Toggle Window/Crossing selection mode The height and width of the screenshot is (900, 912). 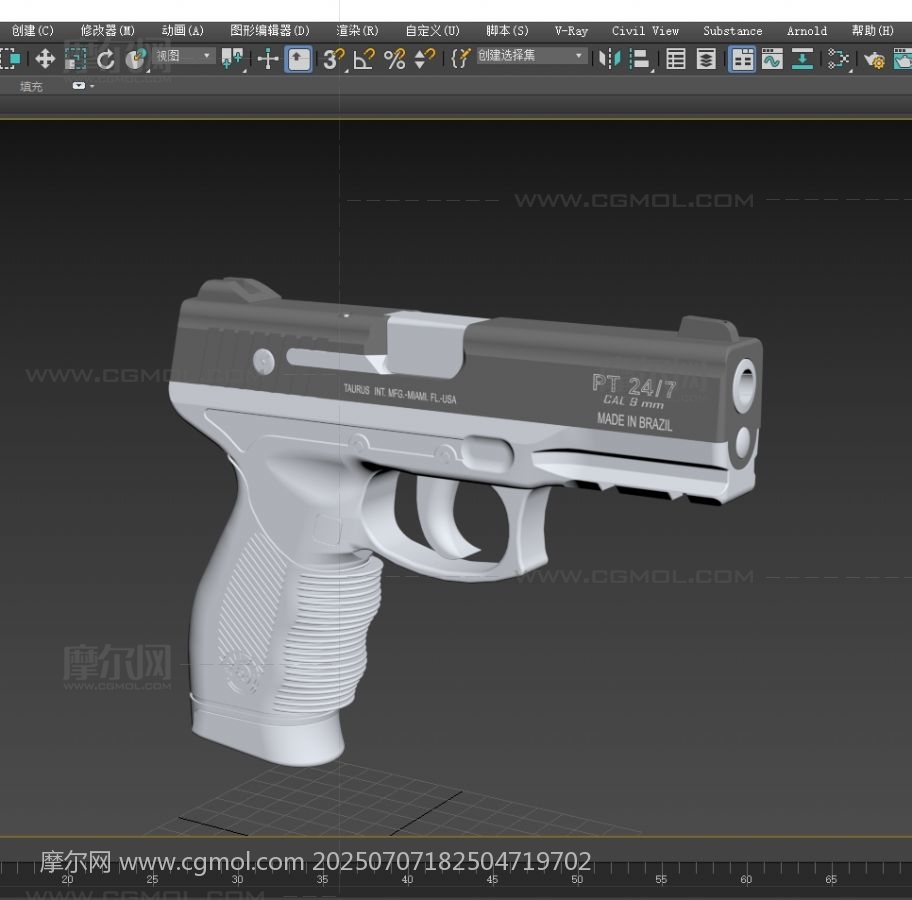point(10,59)
